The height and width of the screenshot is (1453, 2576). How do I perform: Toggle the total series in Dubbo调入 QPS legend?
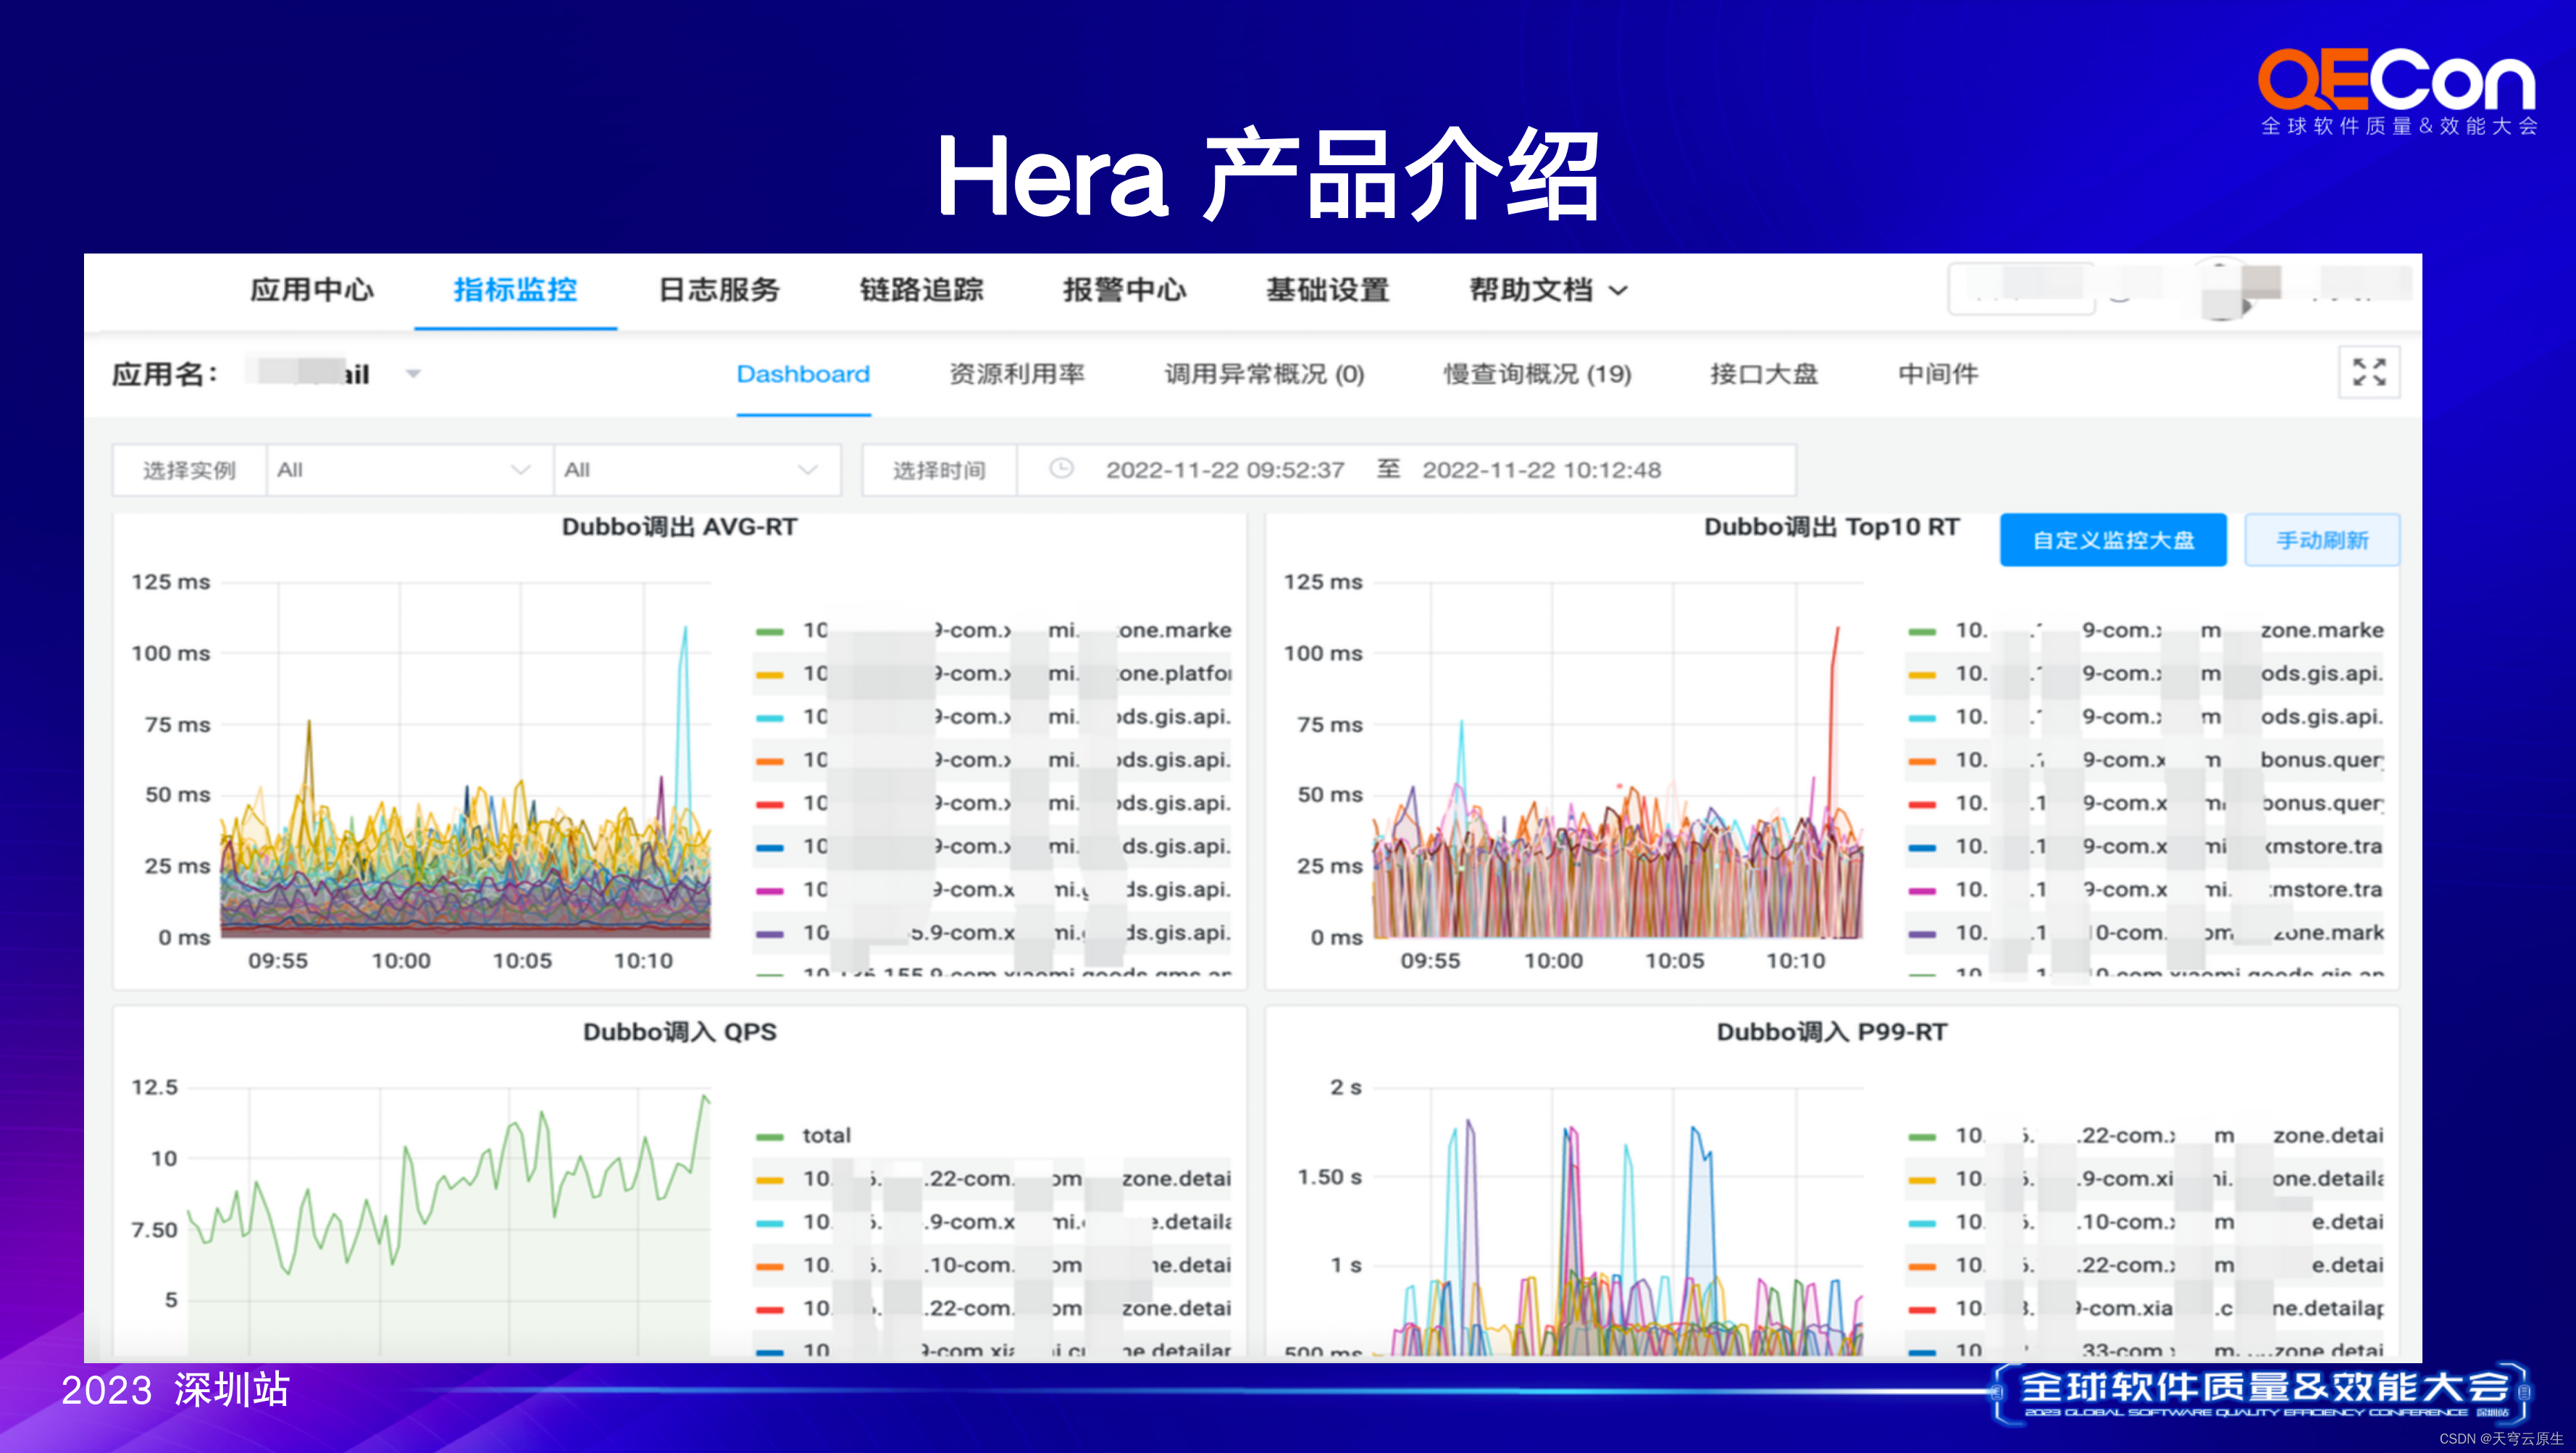(825, 1136)
